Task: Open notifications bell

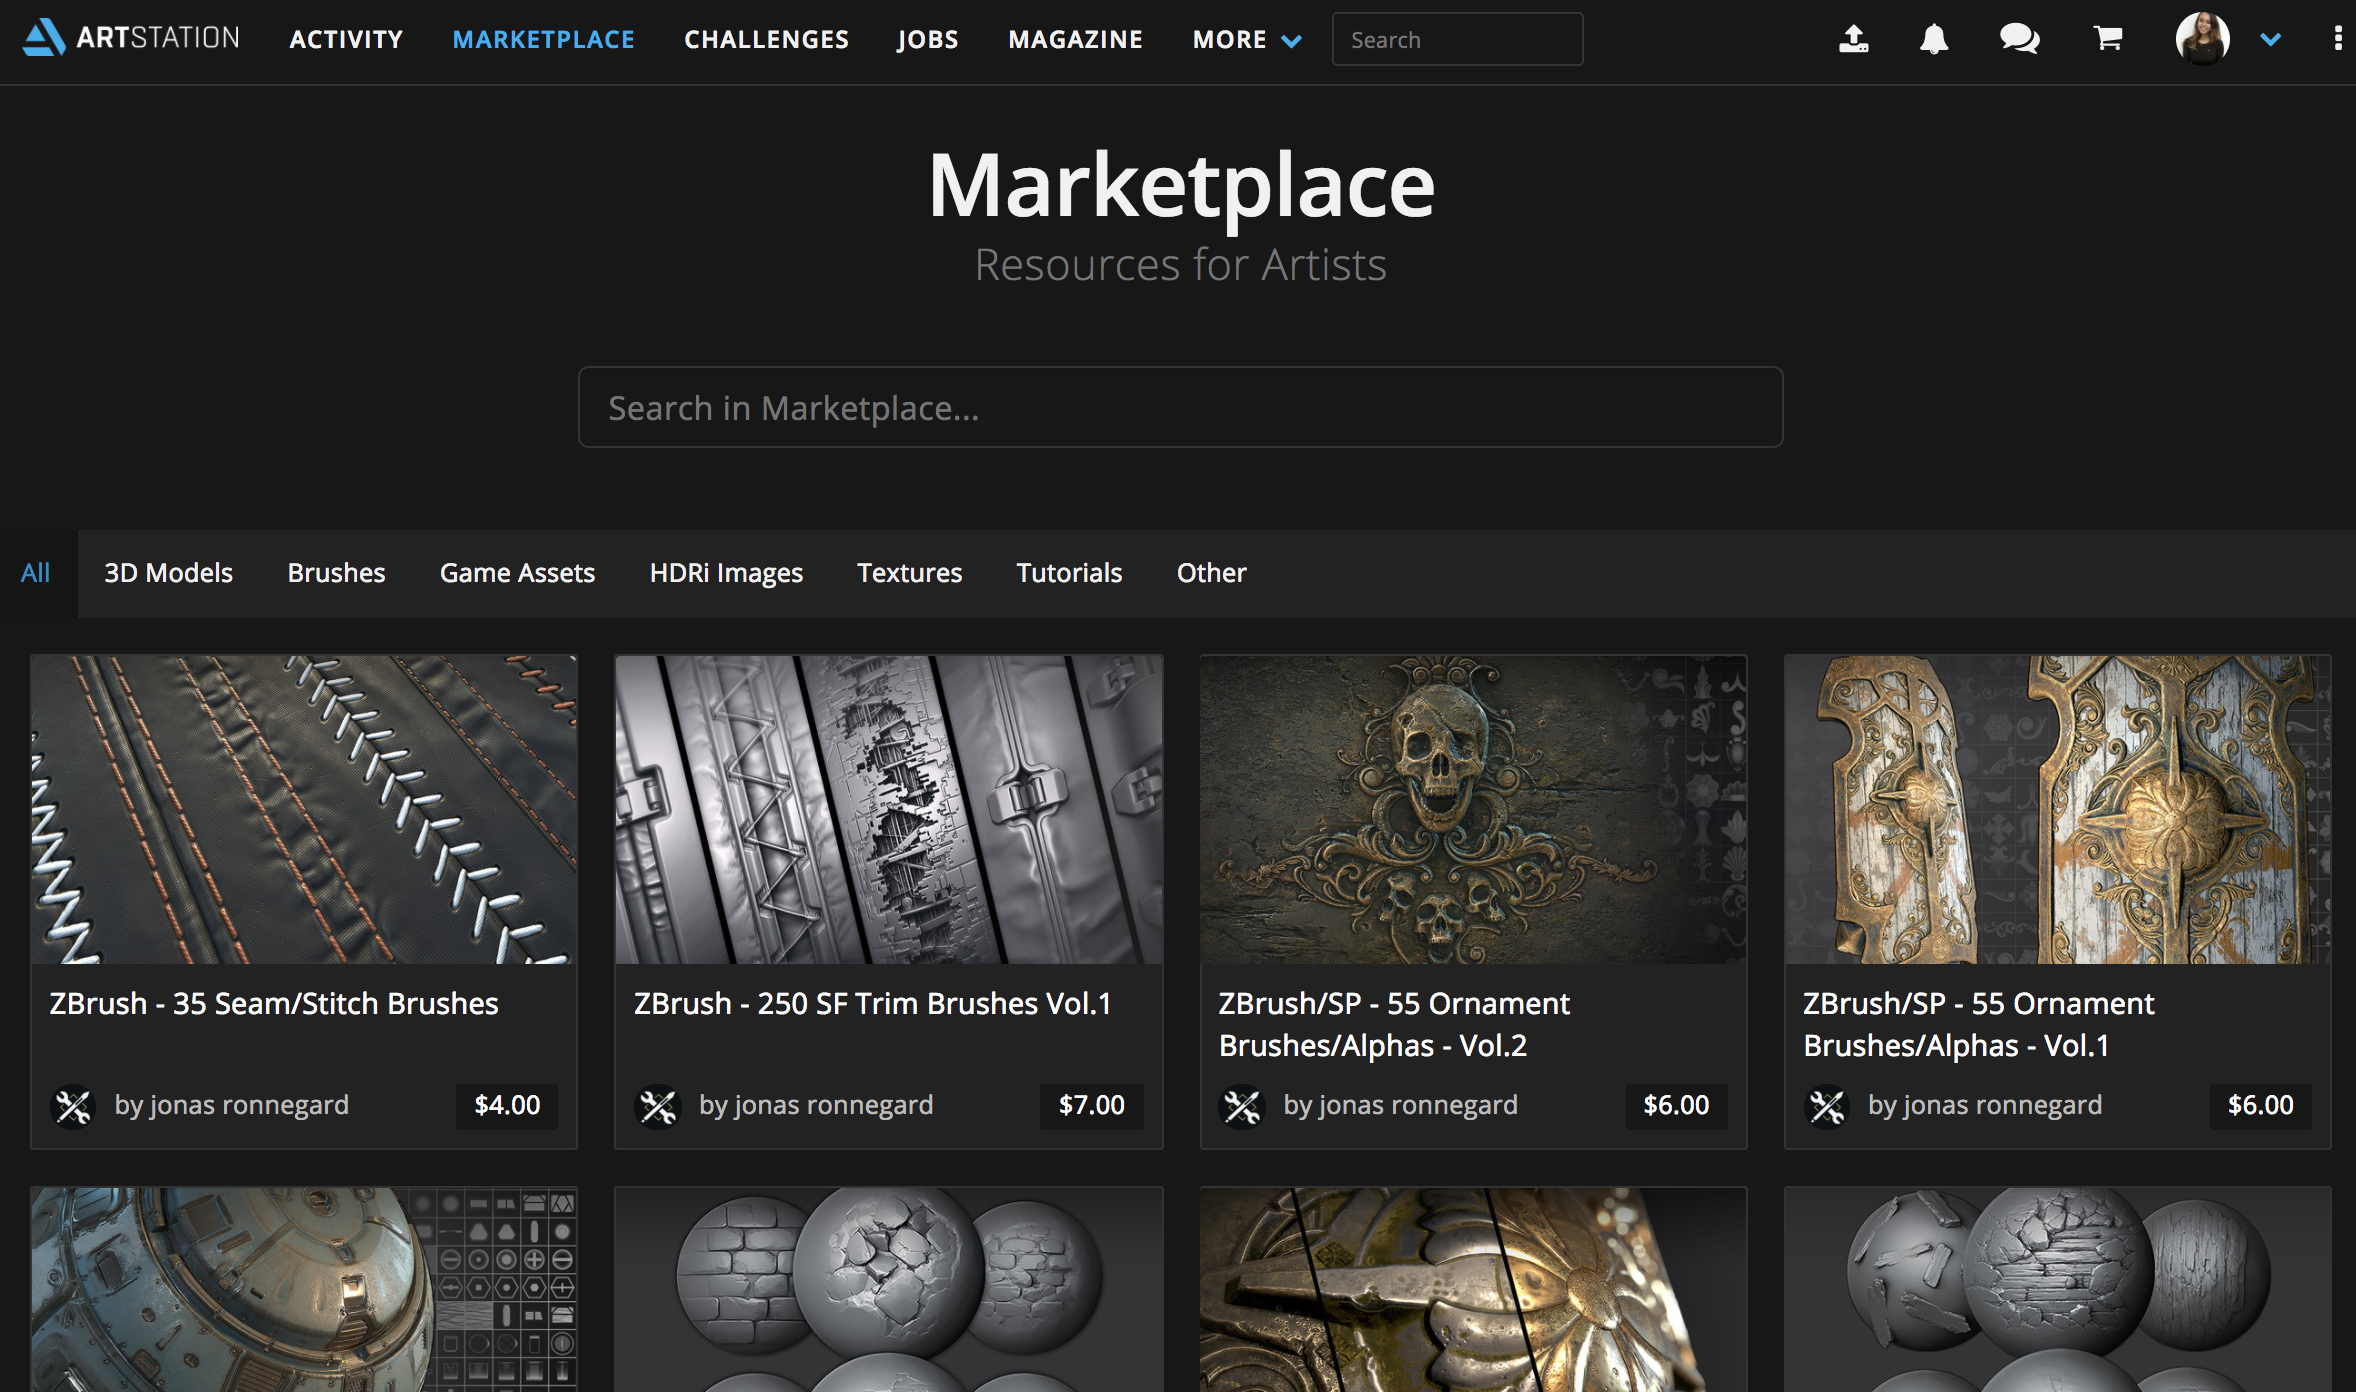Action: (x=1934, y=39)
